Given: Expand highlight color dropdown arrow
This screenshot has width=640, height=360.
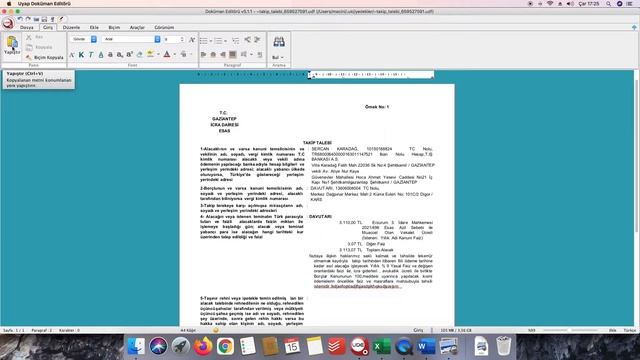Looking at the screenshot, I should click(158, 54).
